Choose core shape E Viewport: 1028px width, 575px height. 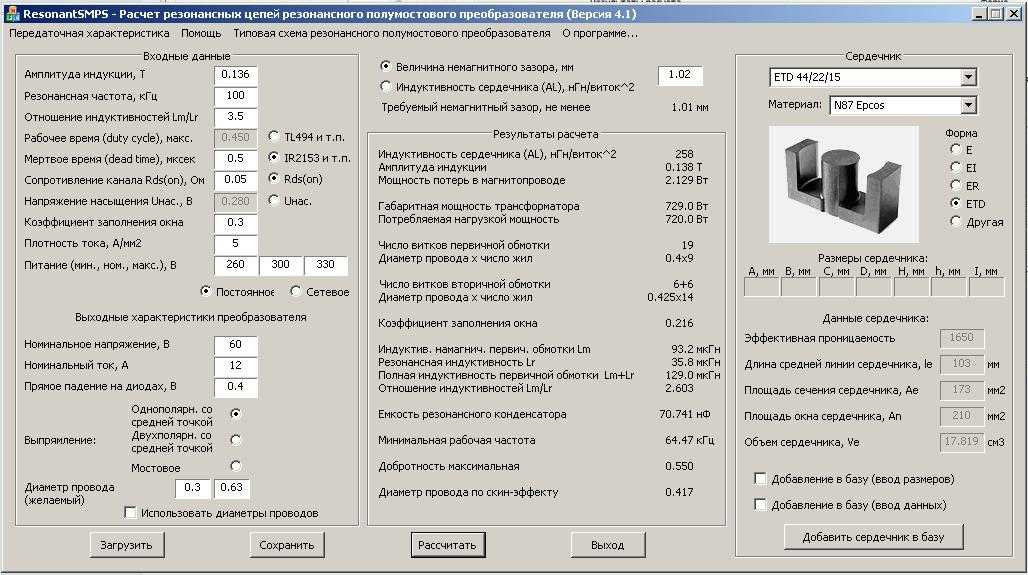tap(955, 149)
